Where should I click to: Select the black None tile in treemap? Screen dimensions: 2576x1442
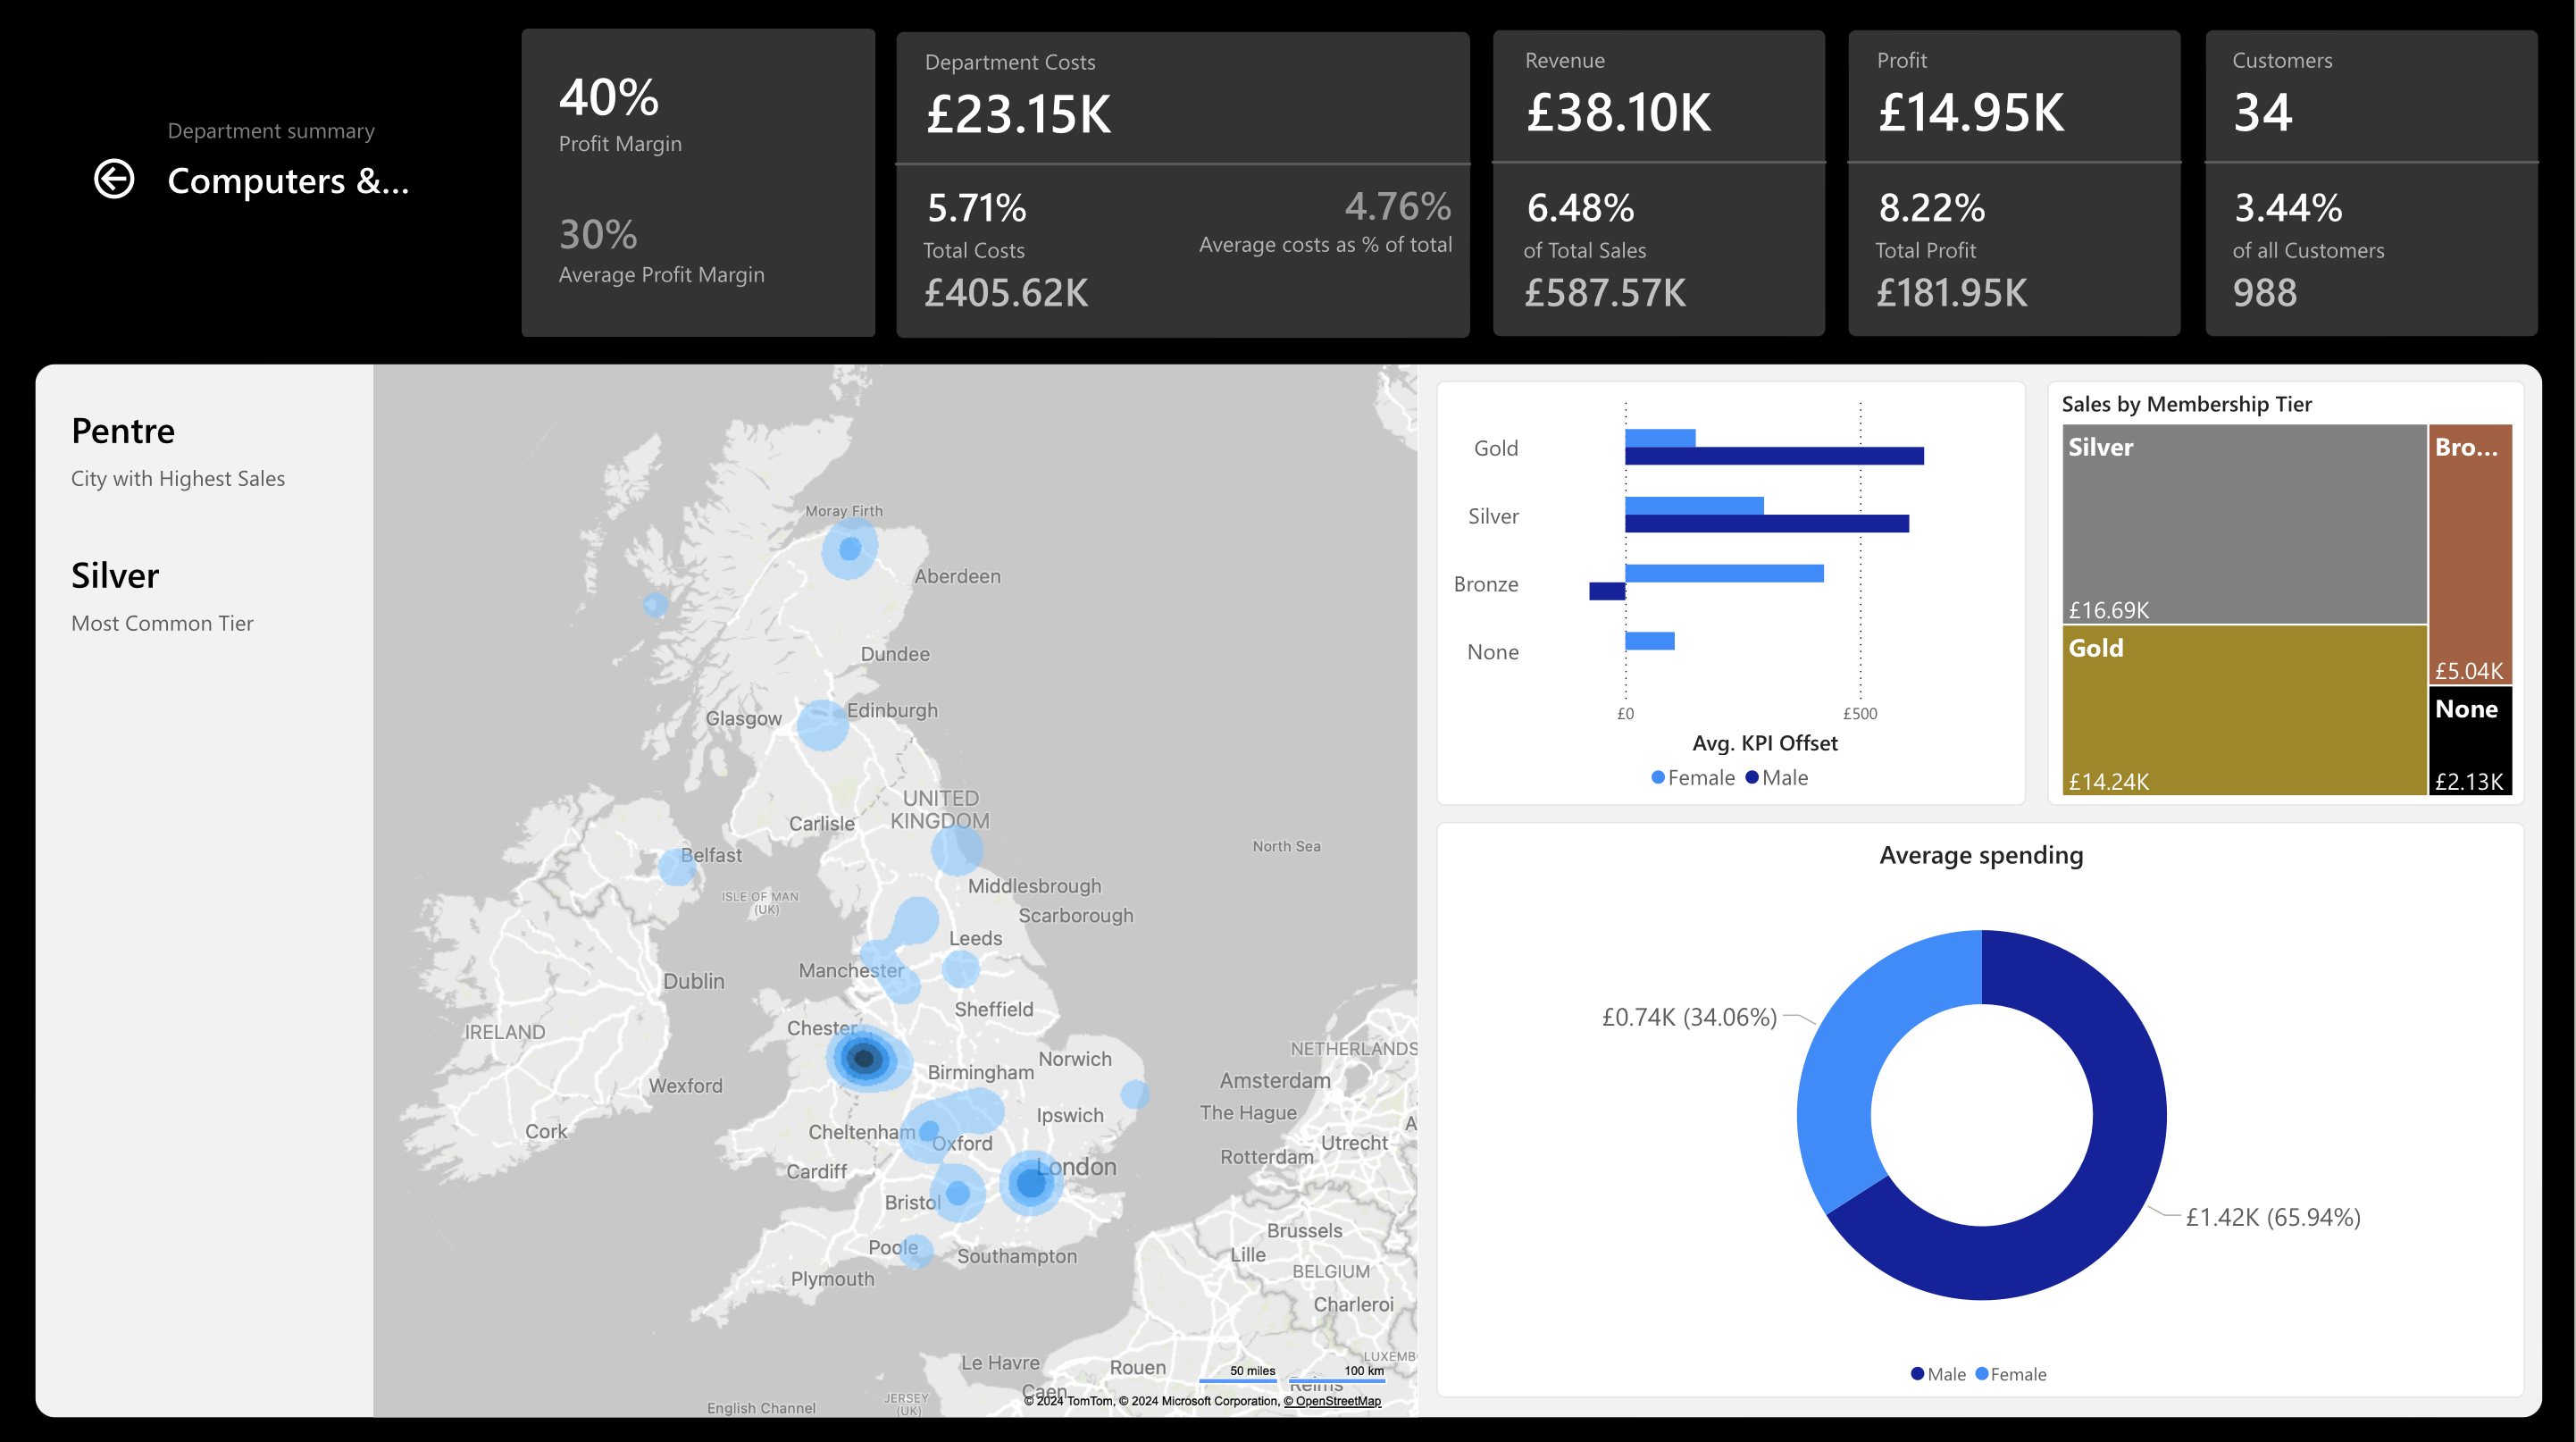[2470, 740]
